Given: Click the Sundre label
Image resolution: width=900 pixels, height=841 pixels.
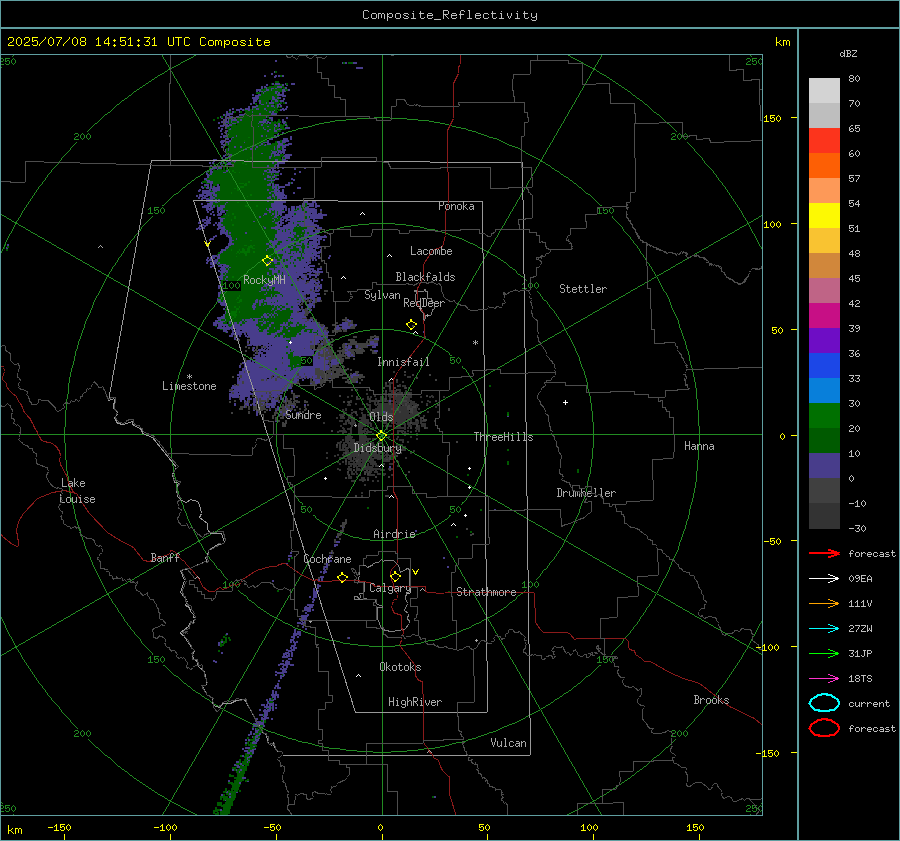Looking at the screenshot, I should [x=304, y=415].
